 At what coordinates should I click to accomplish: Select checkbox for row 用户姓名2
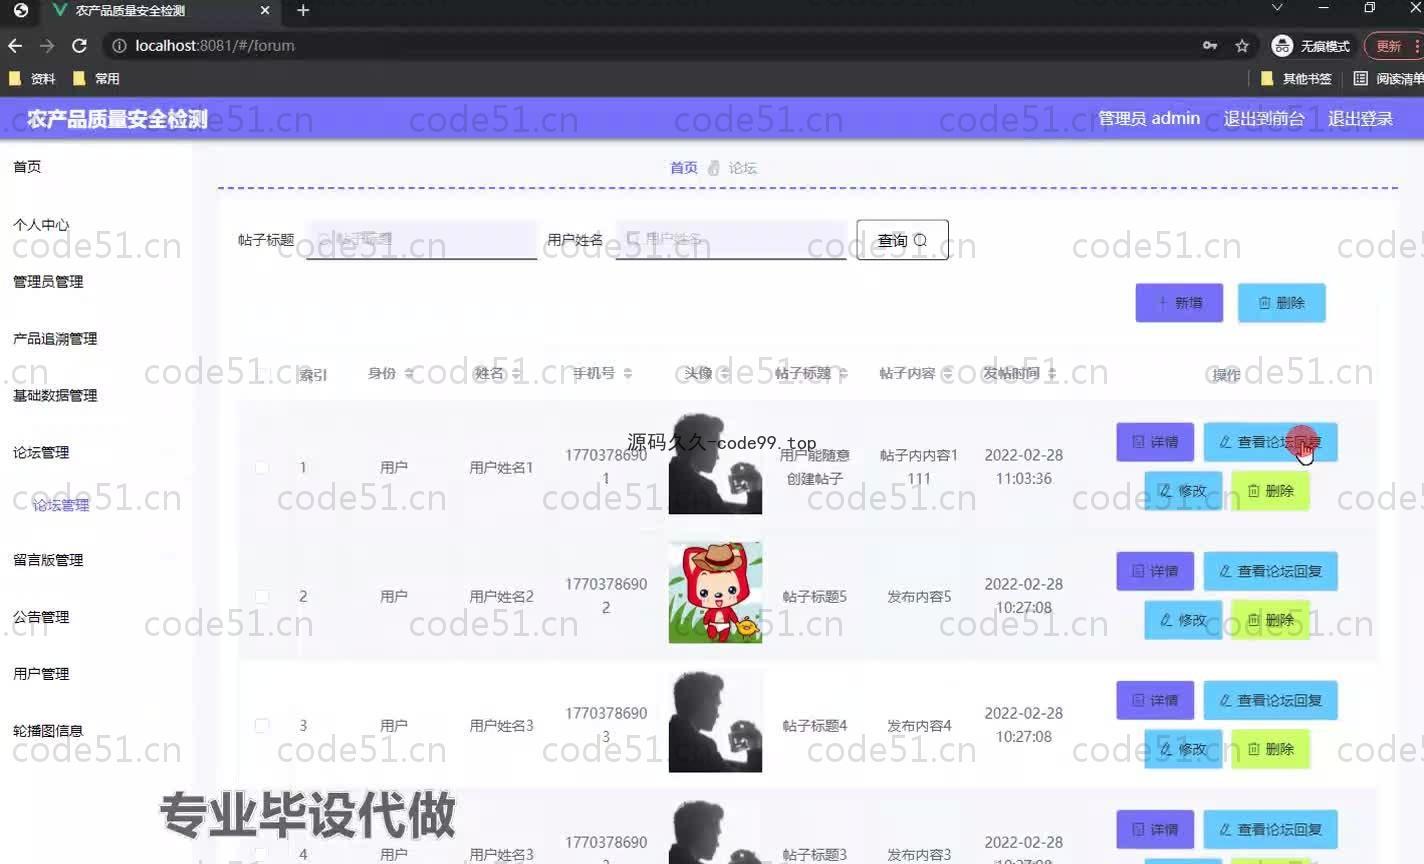pyautogui.click(x=262, y=596)
